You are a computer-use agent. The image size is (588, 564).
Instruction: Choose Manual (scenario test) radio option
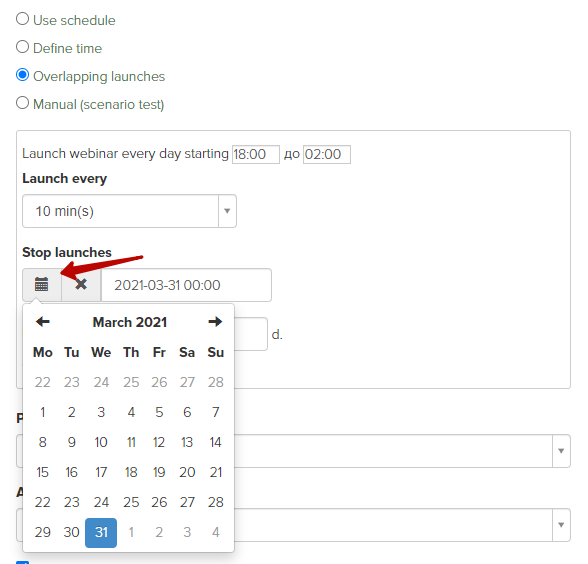(x=22, y=103)
